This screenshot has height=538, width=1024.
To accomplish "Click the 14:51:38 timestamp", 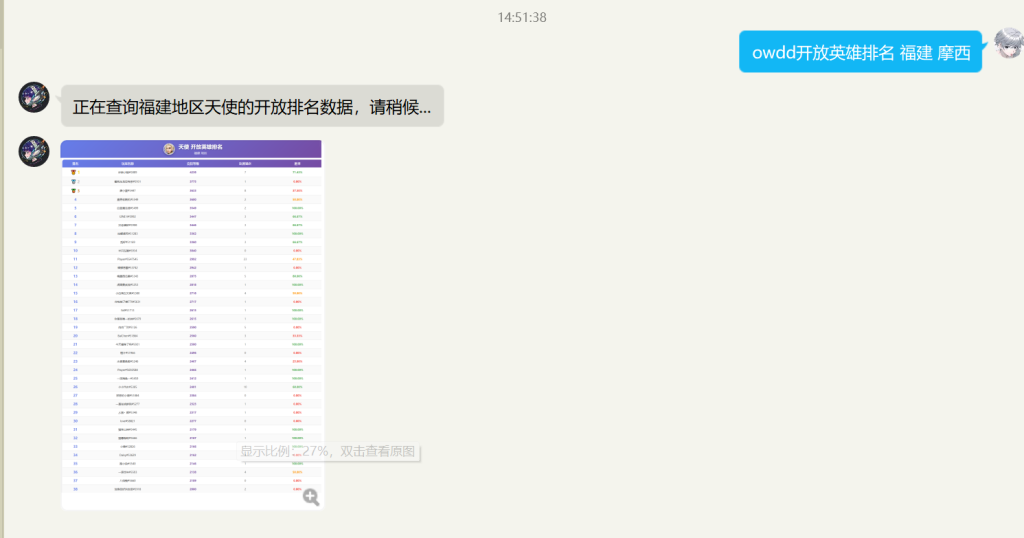I will click(x=522, y=17).
